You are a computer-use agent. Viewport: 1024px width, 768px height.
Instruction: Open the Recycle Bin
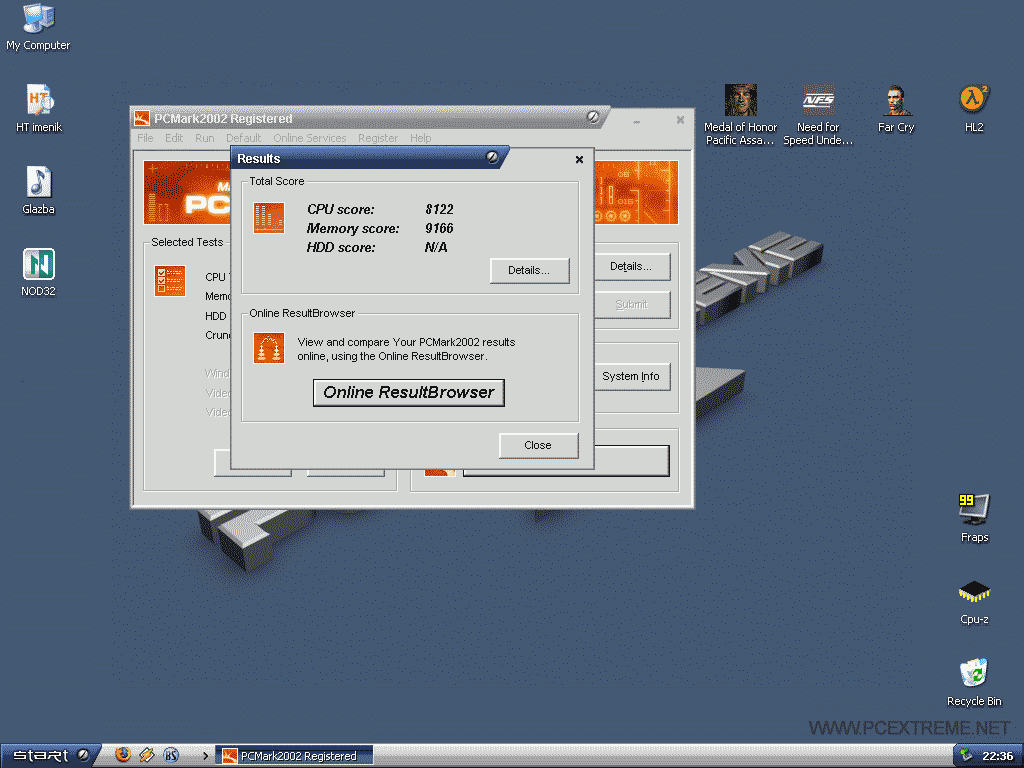point(974,674)
